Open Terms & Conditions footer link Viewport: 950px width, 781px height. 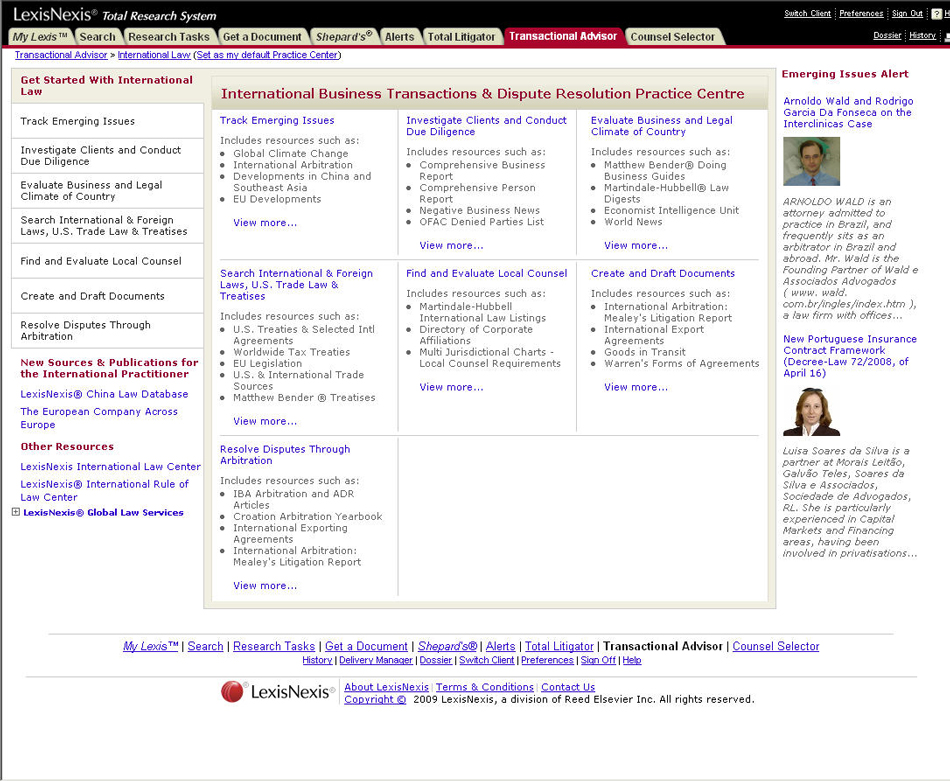[x=485, y=687]
